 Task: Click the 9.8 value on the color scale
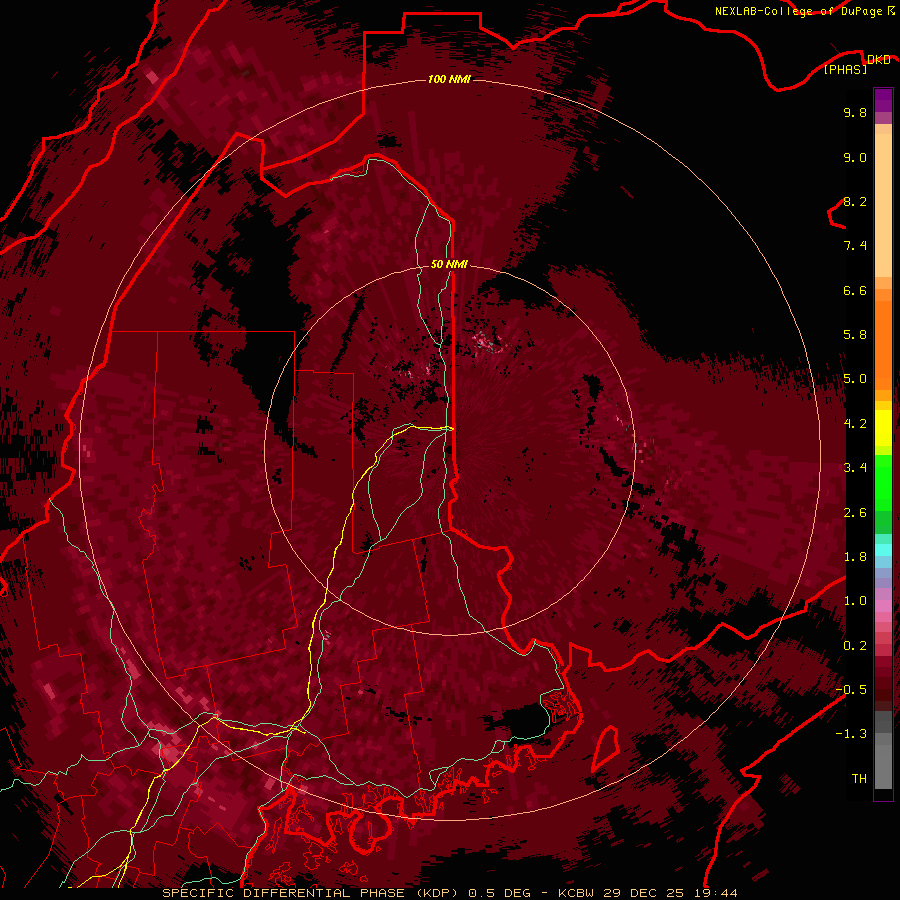(855, 113)
